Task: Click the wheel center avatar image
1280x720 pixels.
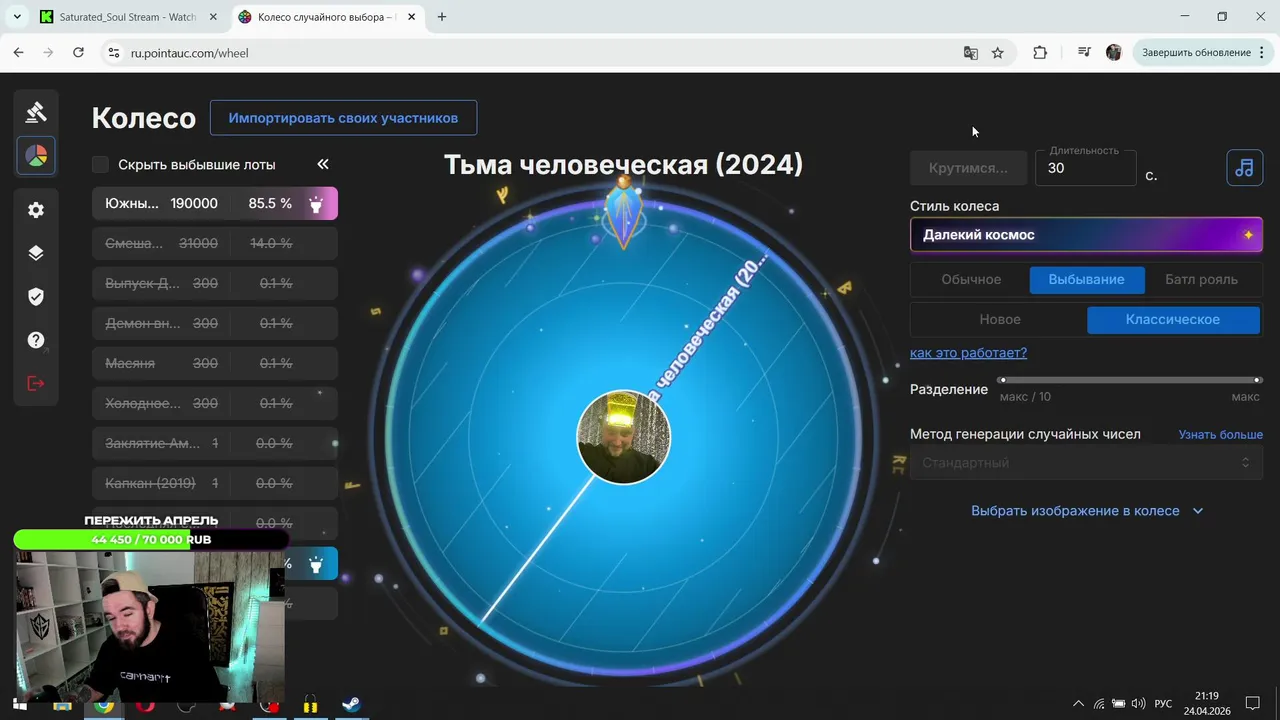Action: coord(623,437)
